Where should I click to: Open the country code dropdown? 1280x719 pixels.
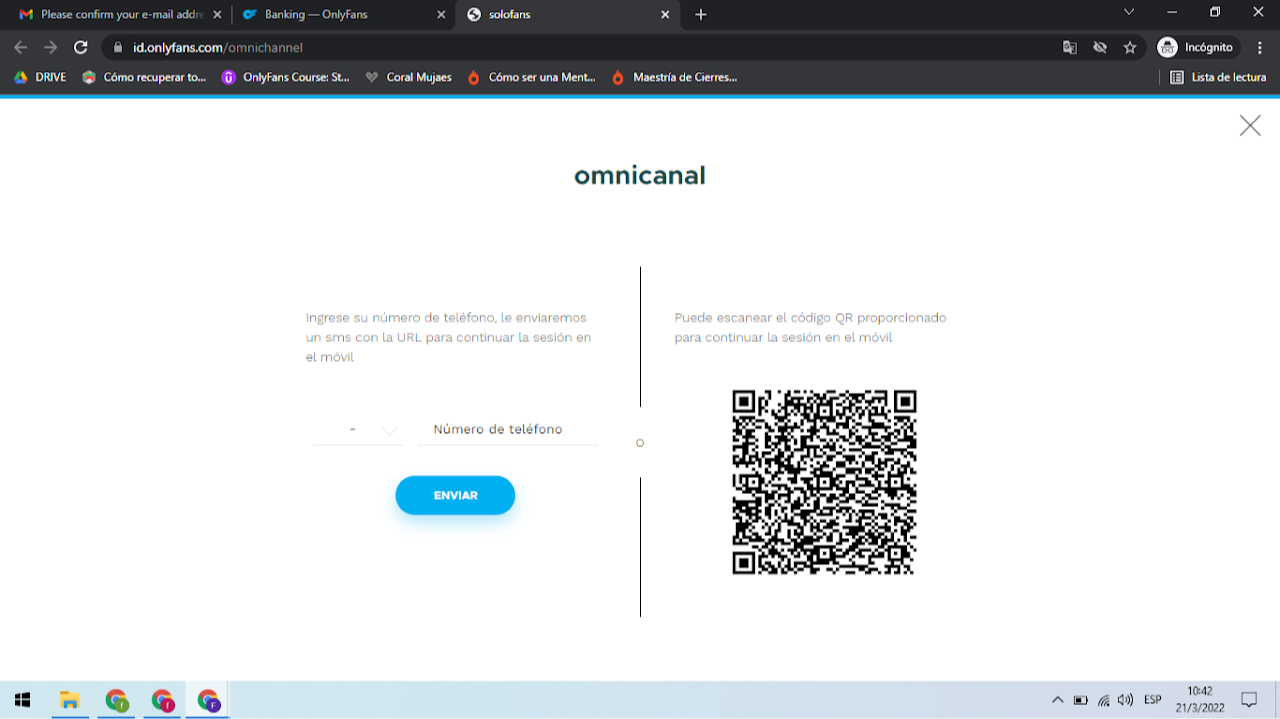click(357, 430)
